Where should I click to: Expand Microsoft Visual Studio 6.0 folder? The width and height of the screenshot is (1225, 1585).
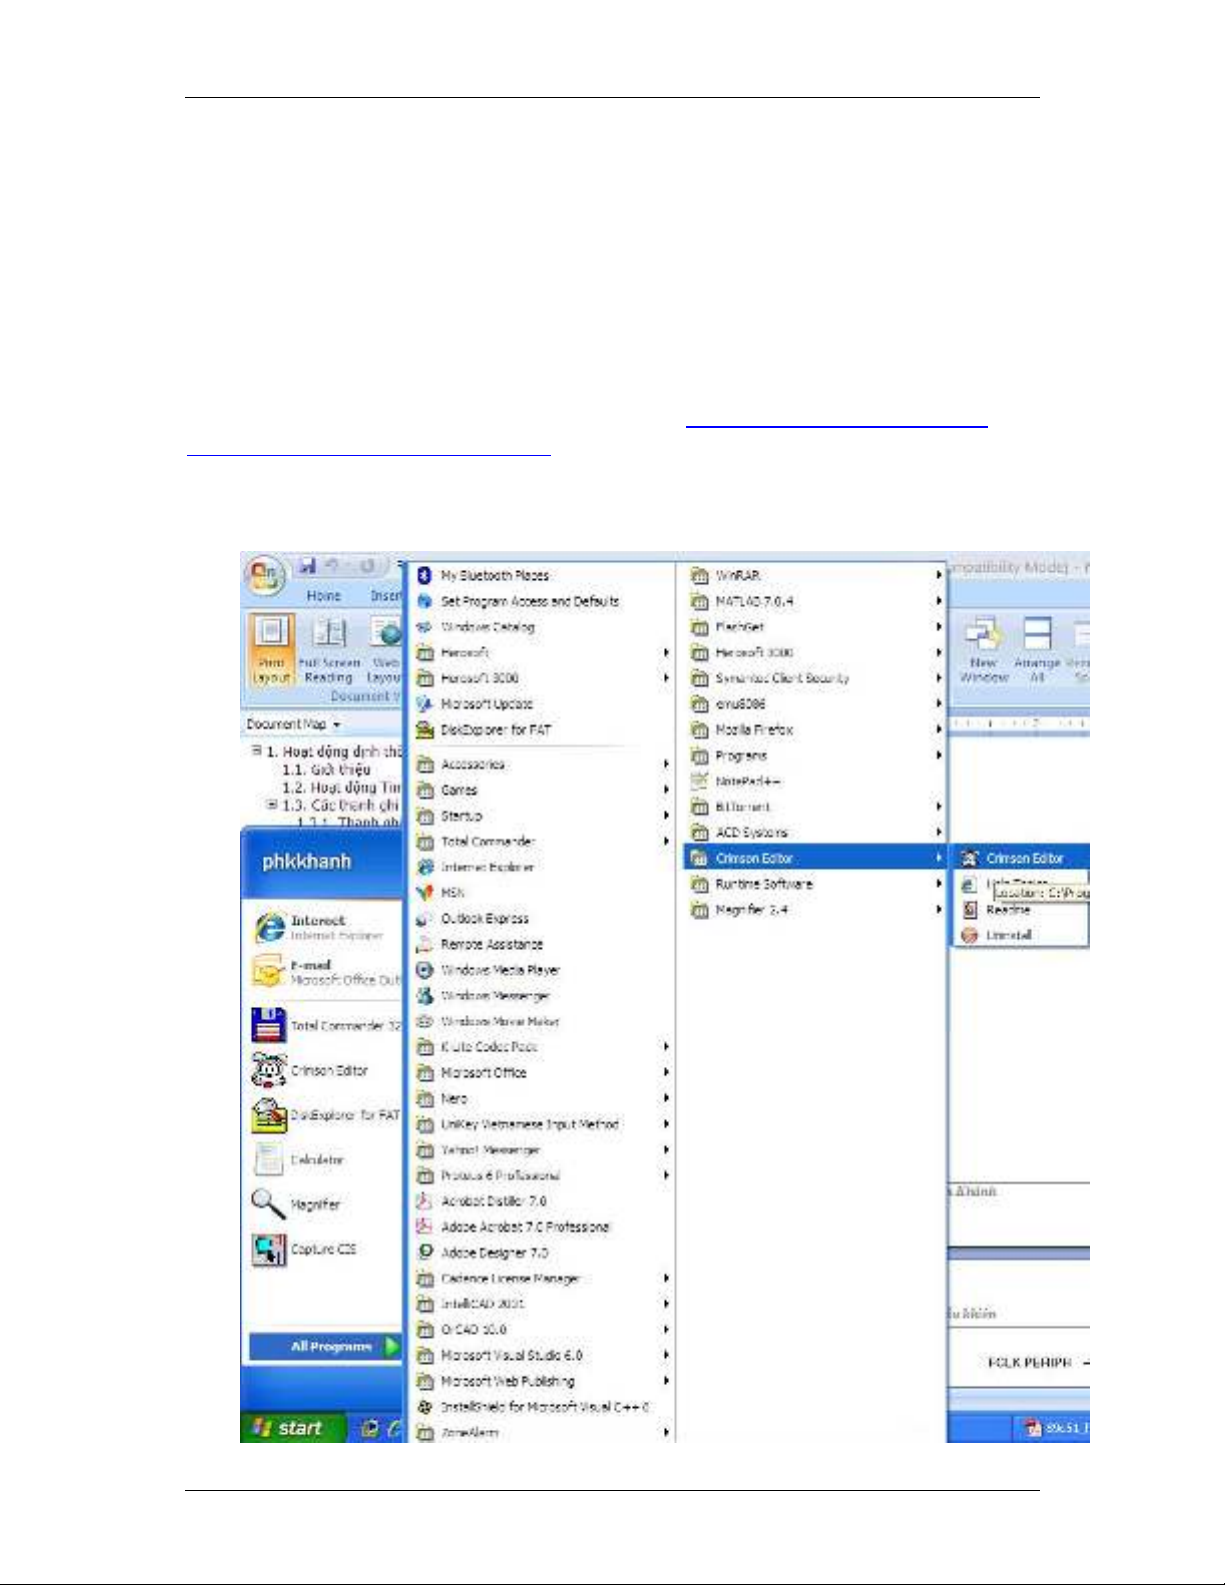(x=543, y=1356)
